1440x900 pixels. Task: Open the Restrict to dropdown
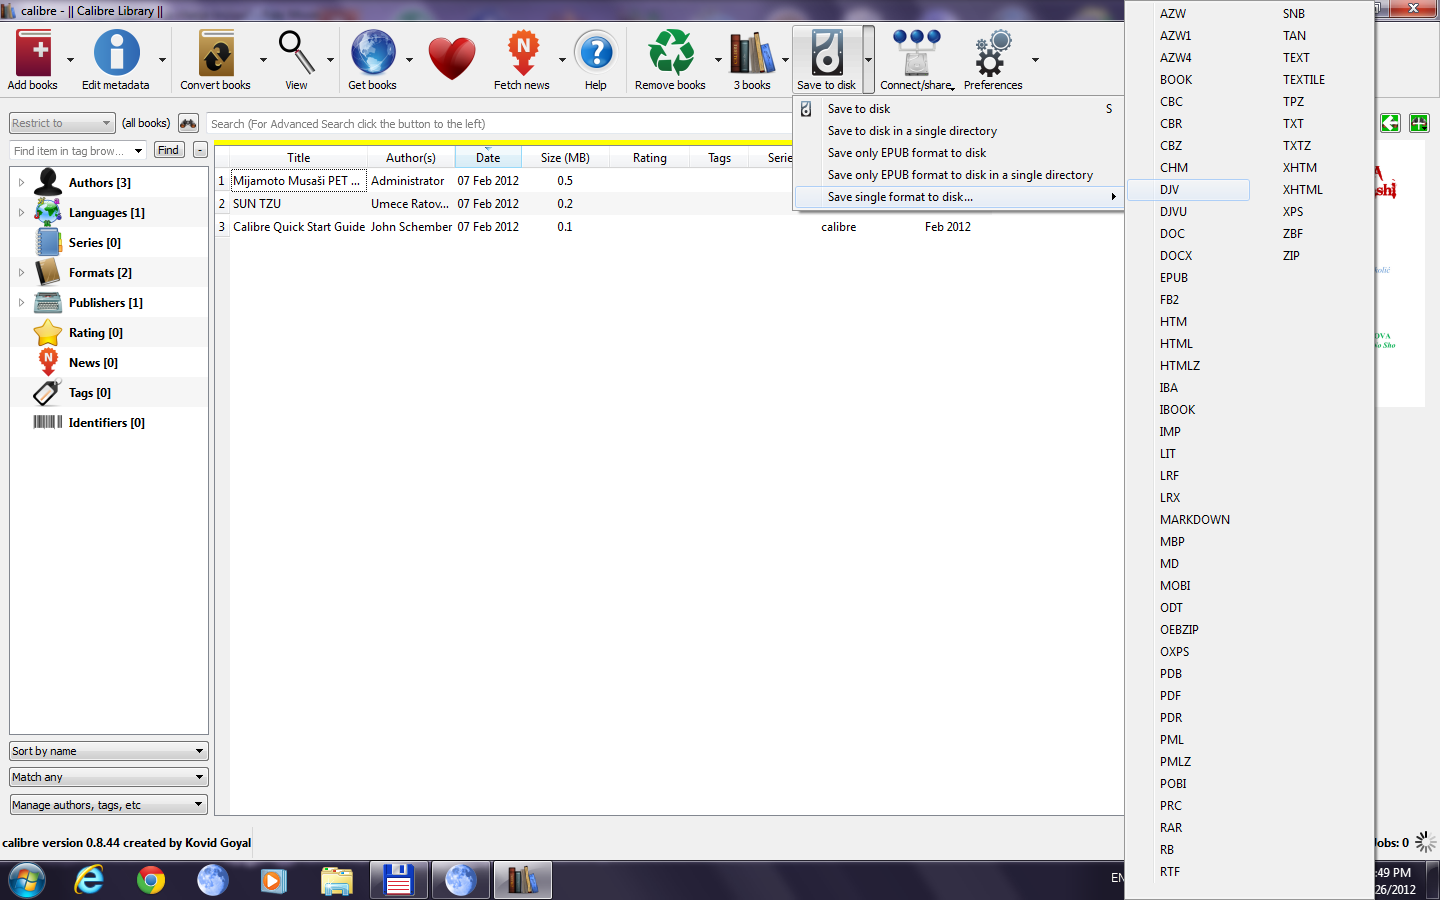tap(62, 123)
